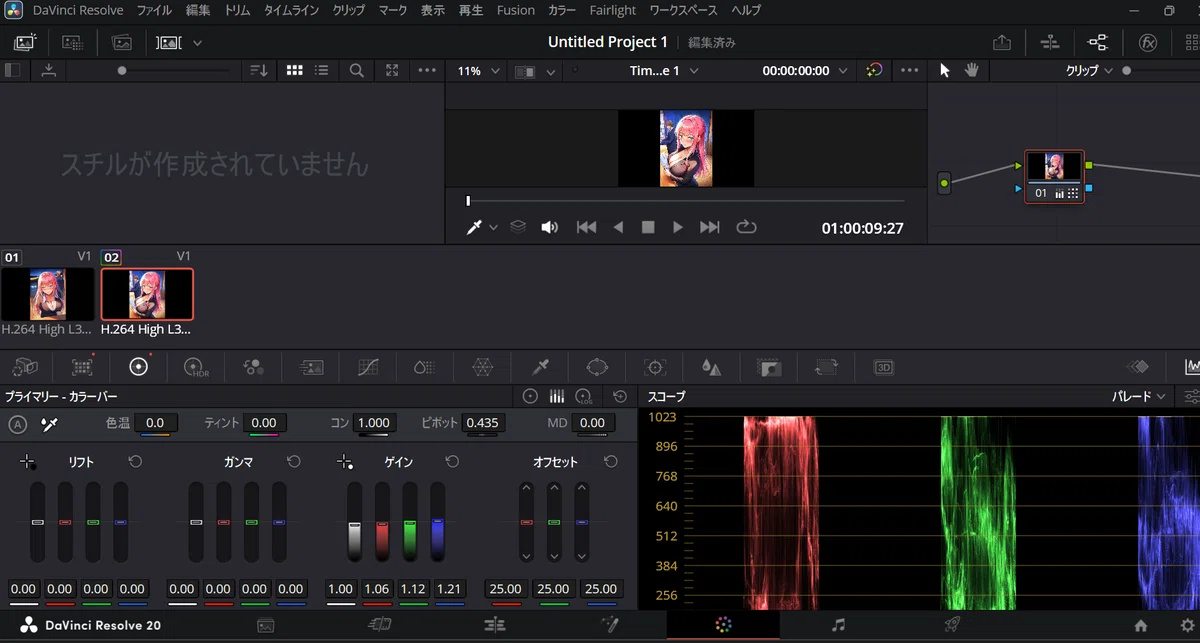Show the Nodes editor icon

tap(1098, 43)
